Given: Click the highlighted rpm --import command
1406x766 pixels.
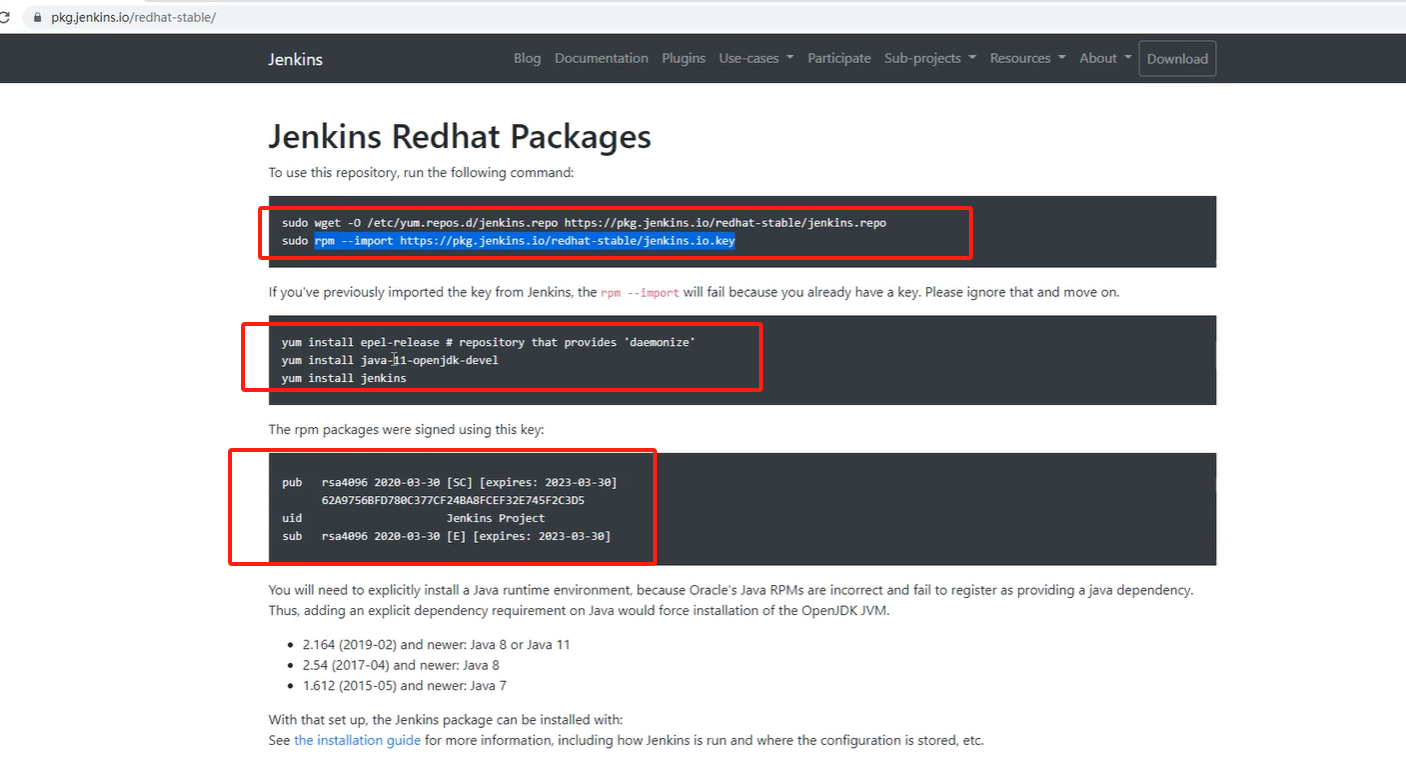Looking at the screenshot, I should click(x=525, y=241).
